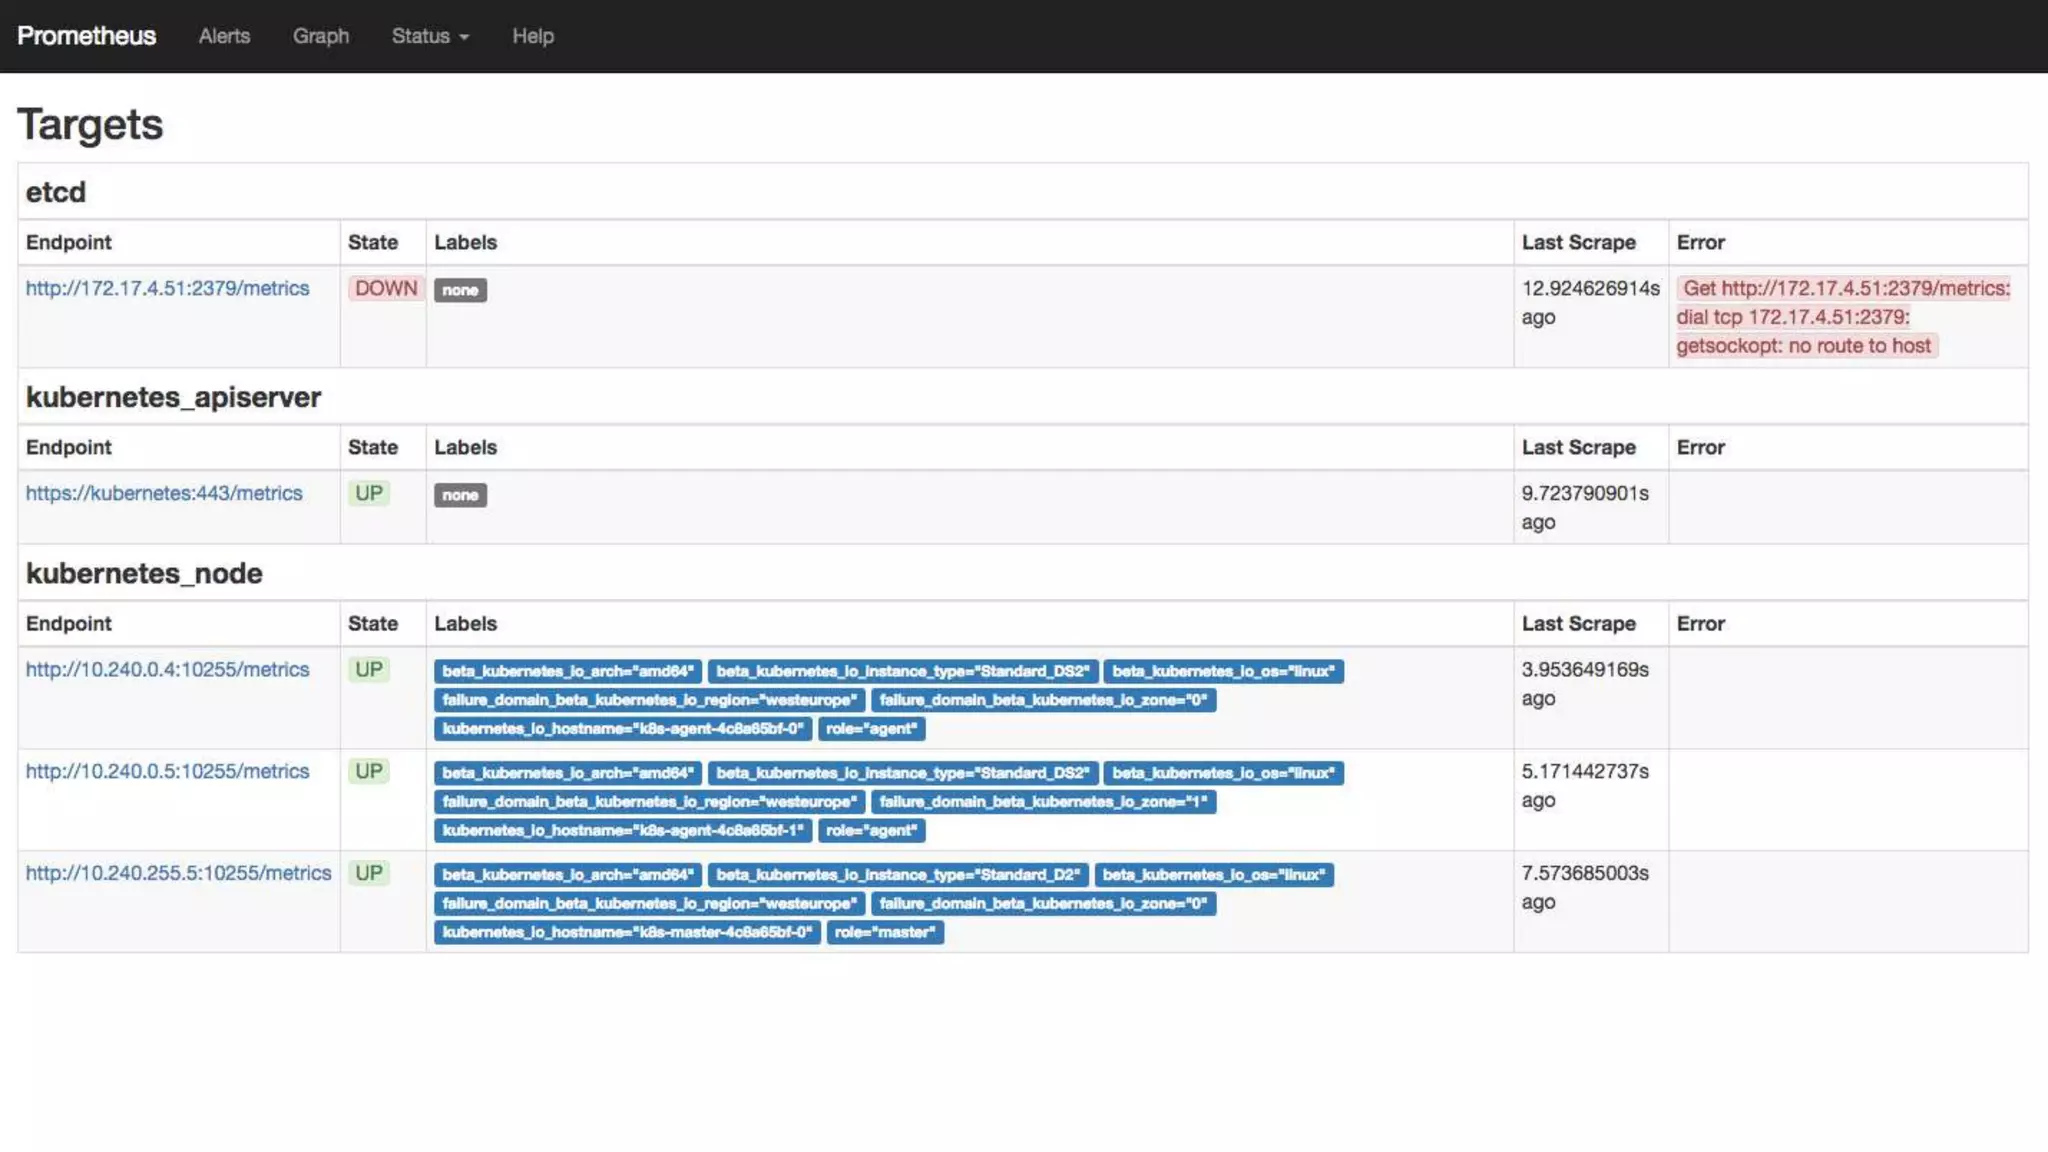
Task: Open the Graph page
Action: 320,36
